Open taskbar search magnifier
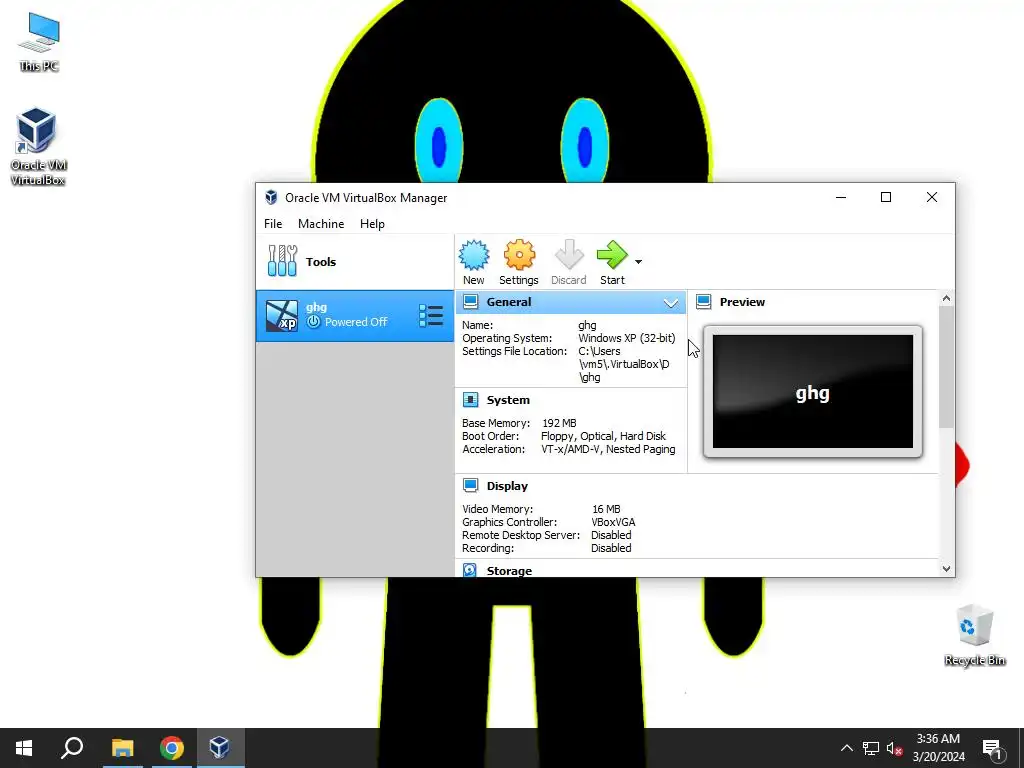 coord(72,748)
